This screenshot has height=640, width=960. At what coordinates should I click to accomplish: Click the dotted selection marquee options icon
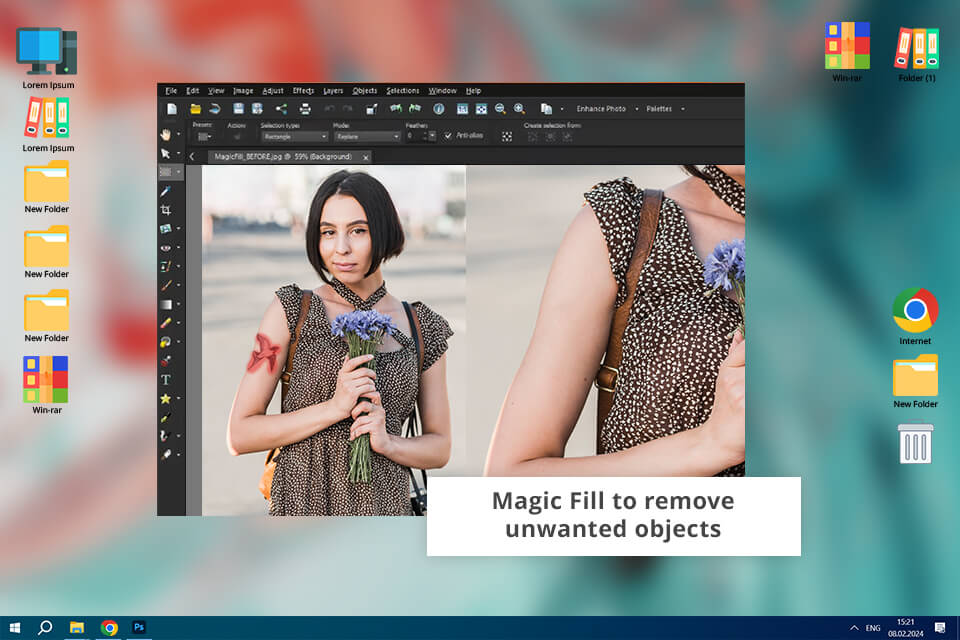point(507,136)
